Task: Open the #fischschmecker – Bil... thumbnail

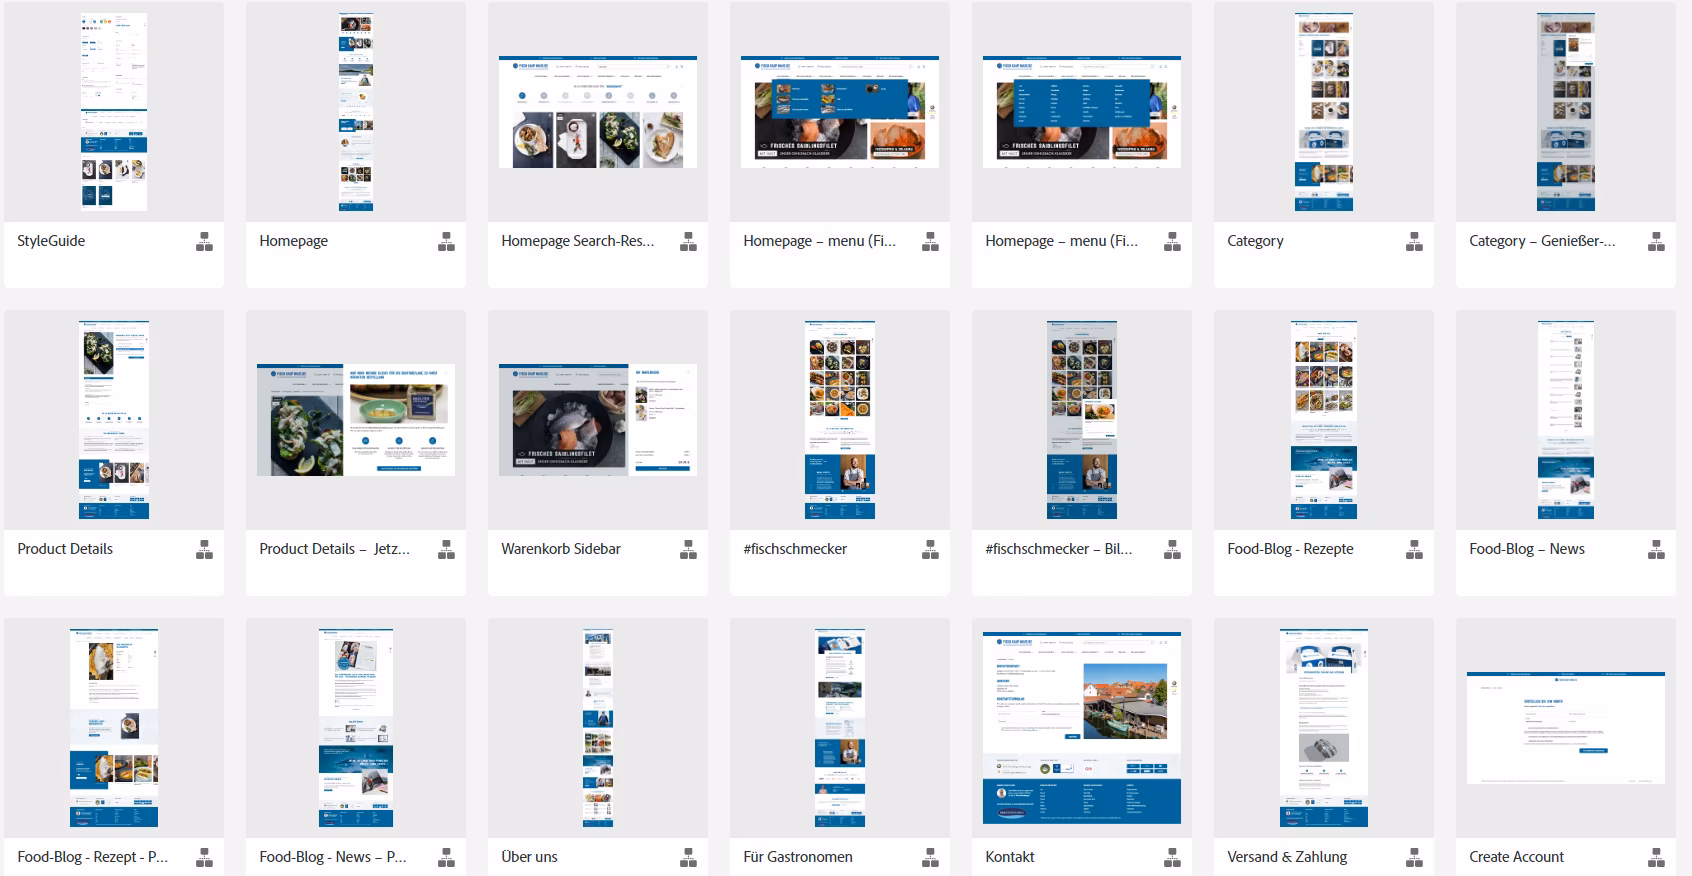Action: click(1082, 420)
